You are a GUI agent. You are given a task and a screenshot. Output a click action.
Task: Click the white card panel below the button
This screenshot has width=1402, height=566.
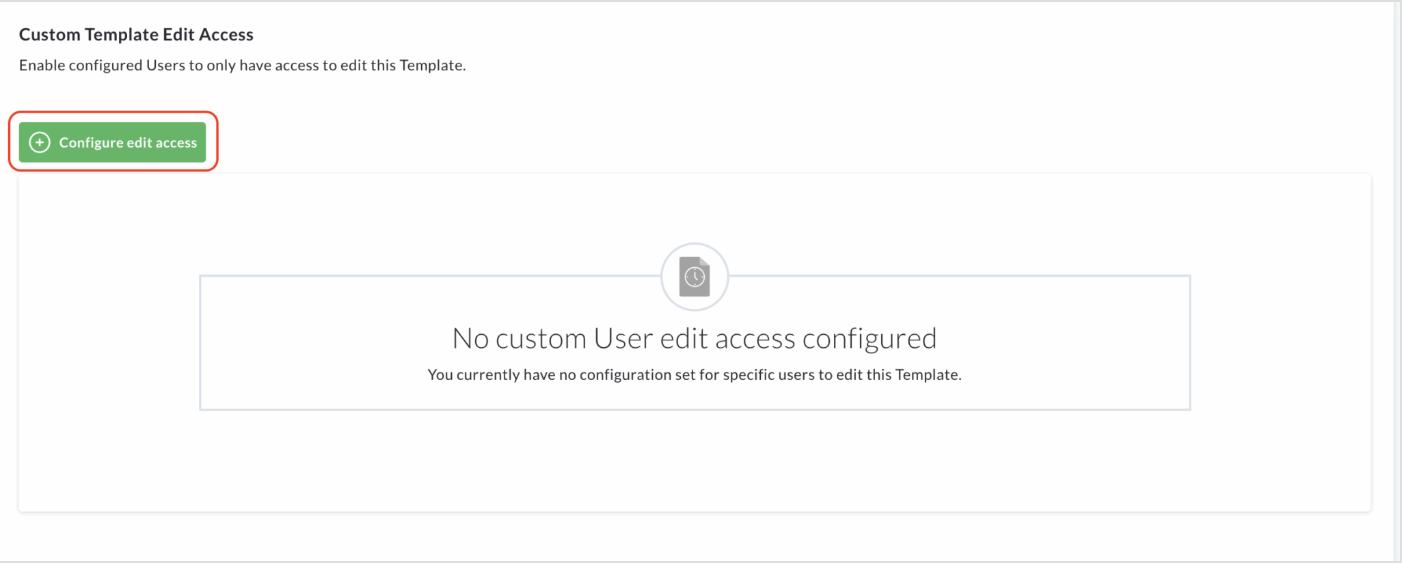point(695,470)
